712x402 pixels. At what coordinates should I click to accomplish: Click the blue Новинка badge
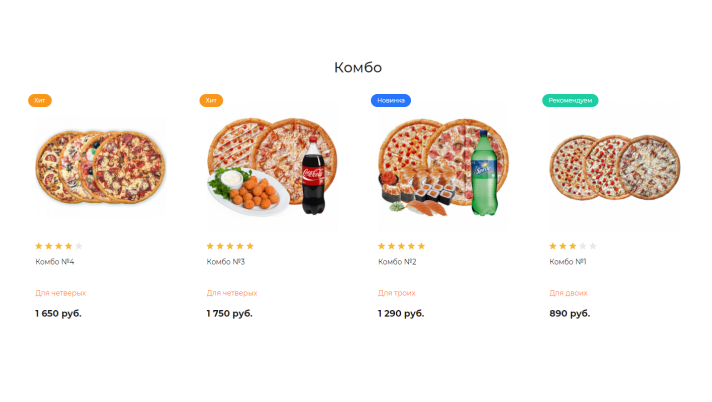coord(391,100)
